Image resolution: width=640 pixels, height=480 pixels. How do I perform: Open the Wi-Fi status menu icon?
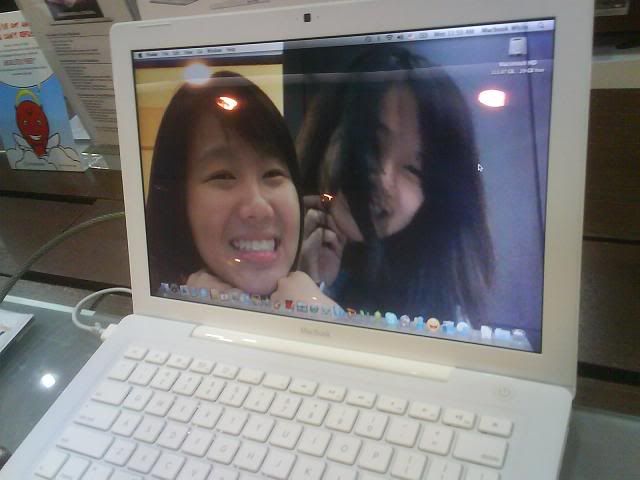[x=389, y=37]
